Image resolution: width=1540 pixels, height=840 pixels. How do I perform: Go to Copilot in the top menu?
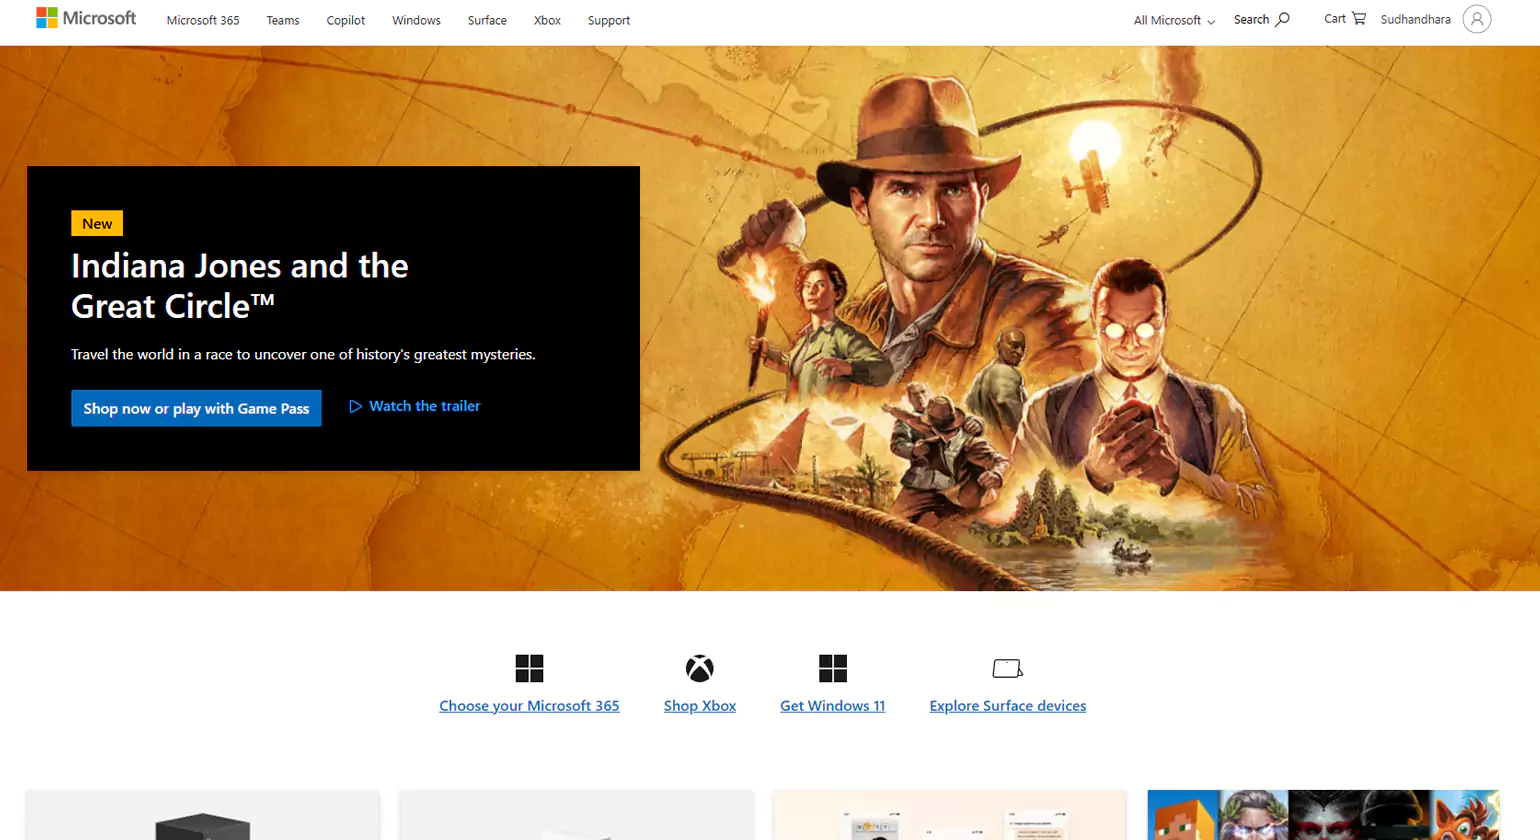pyautogui.click(x=346, y=20)
